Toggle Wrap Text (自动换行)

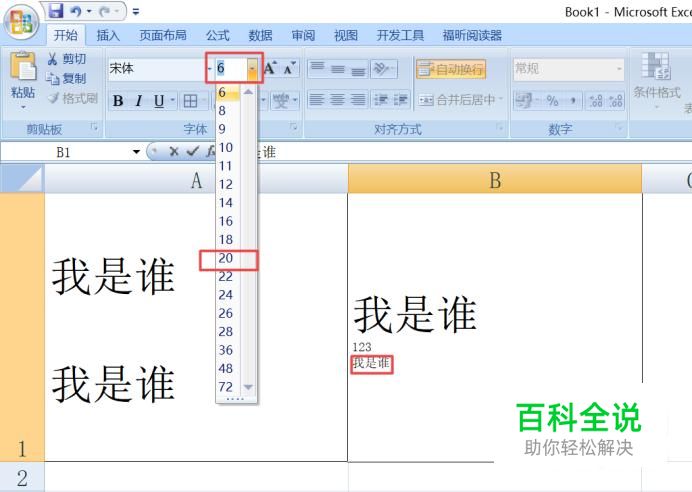(x=450, y=69)
